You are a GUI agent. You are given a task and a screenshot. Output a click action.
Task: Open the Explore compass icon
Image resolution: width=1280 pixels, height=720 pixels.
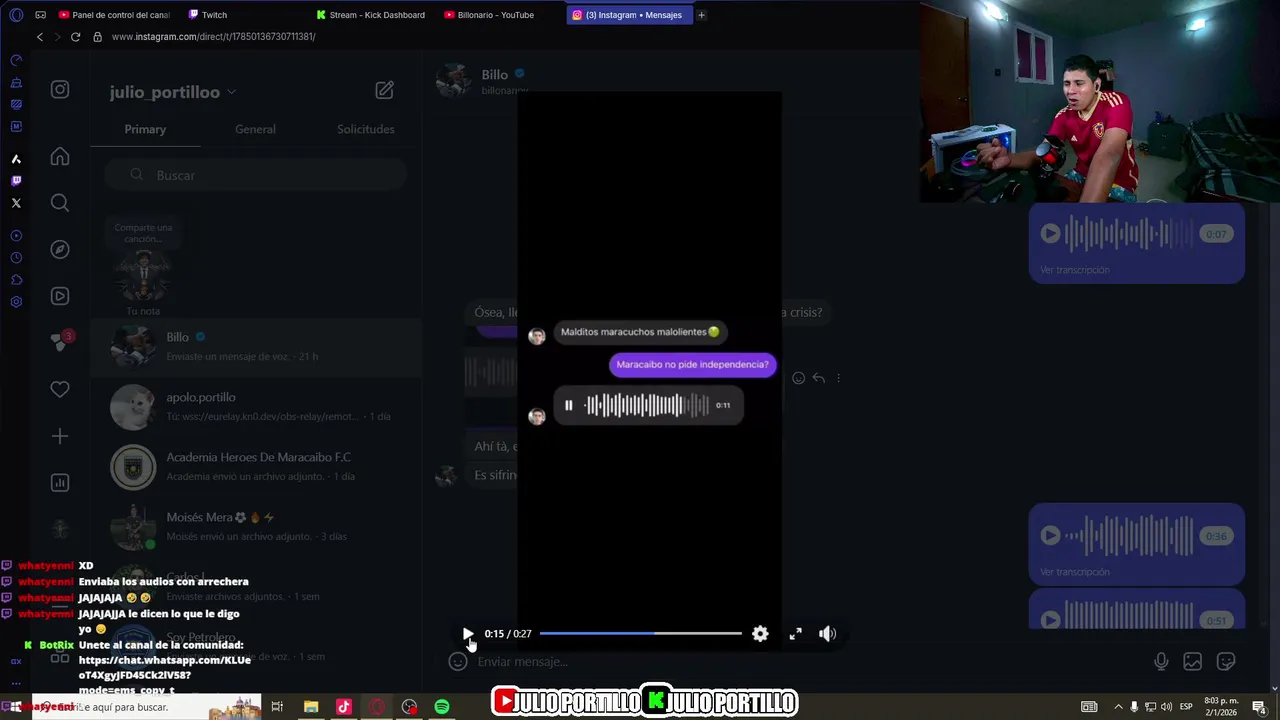[60, 249]
